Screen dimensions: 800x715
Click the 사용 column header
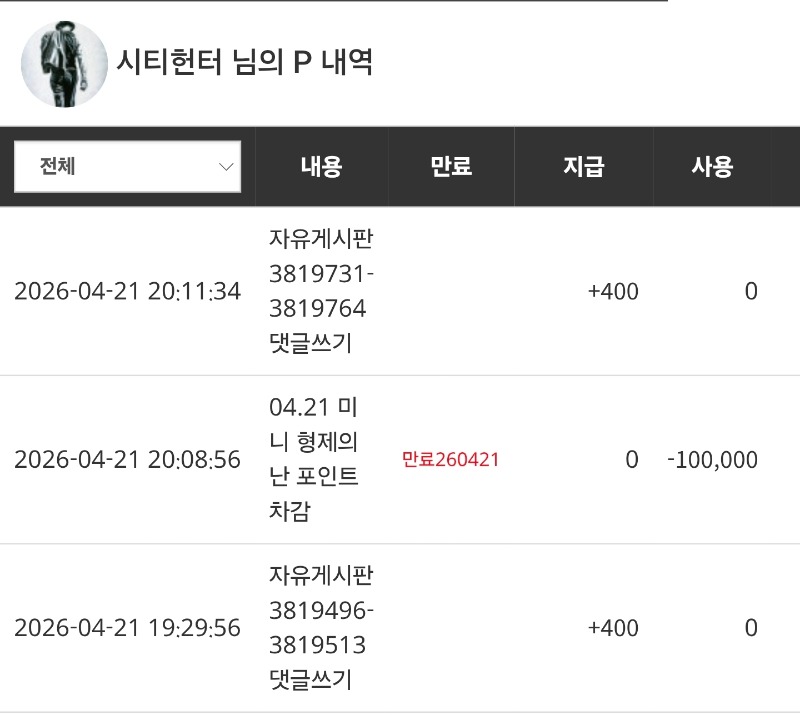[x=712, y=166]
